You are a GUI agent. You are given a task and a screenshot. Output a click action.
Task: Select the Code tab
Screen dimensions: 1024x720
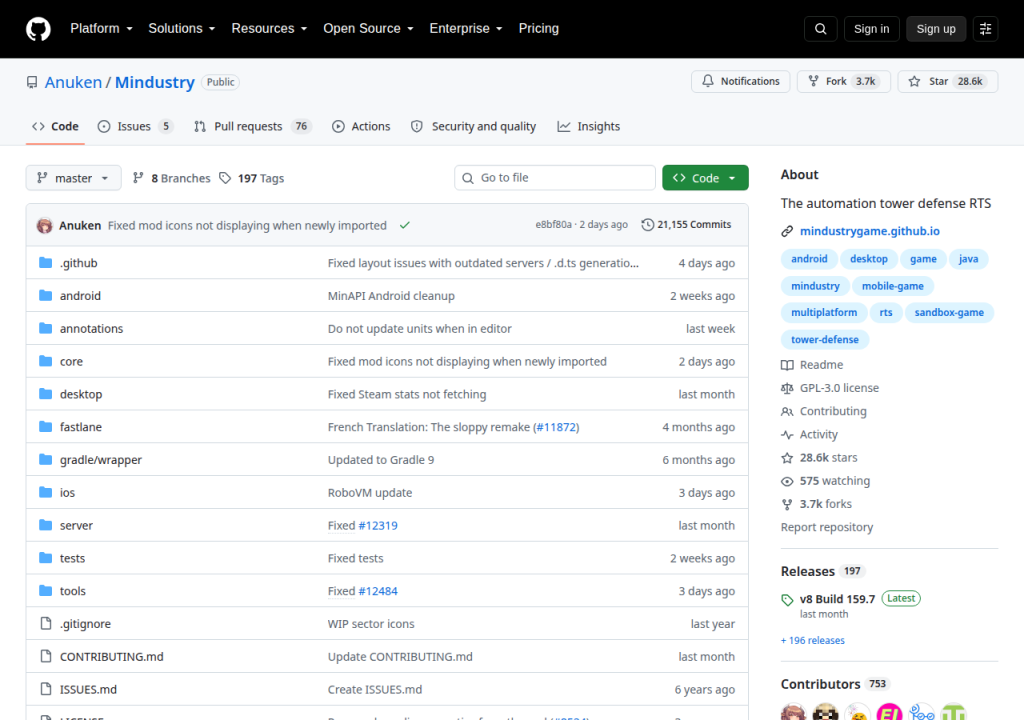(x=56, y=127)
